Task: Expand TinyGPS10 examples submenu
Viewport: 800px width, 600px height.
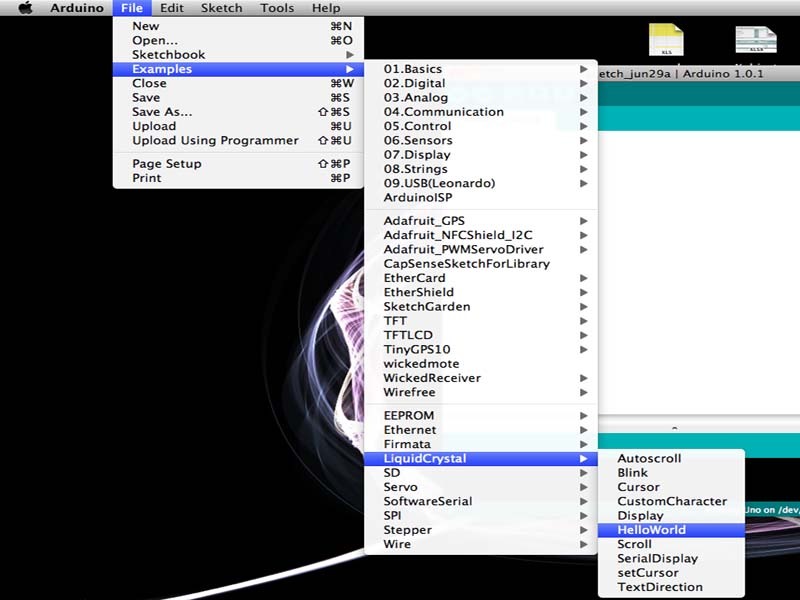Action: 481,349
